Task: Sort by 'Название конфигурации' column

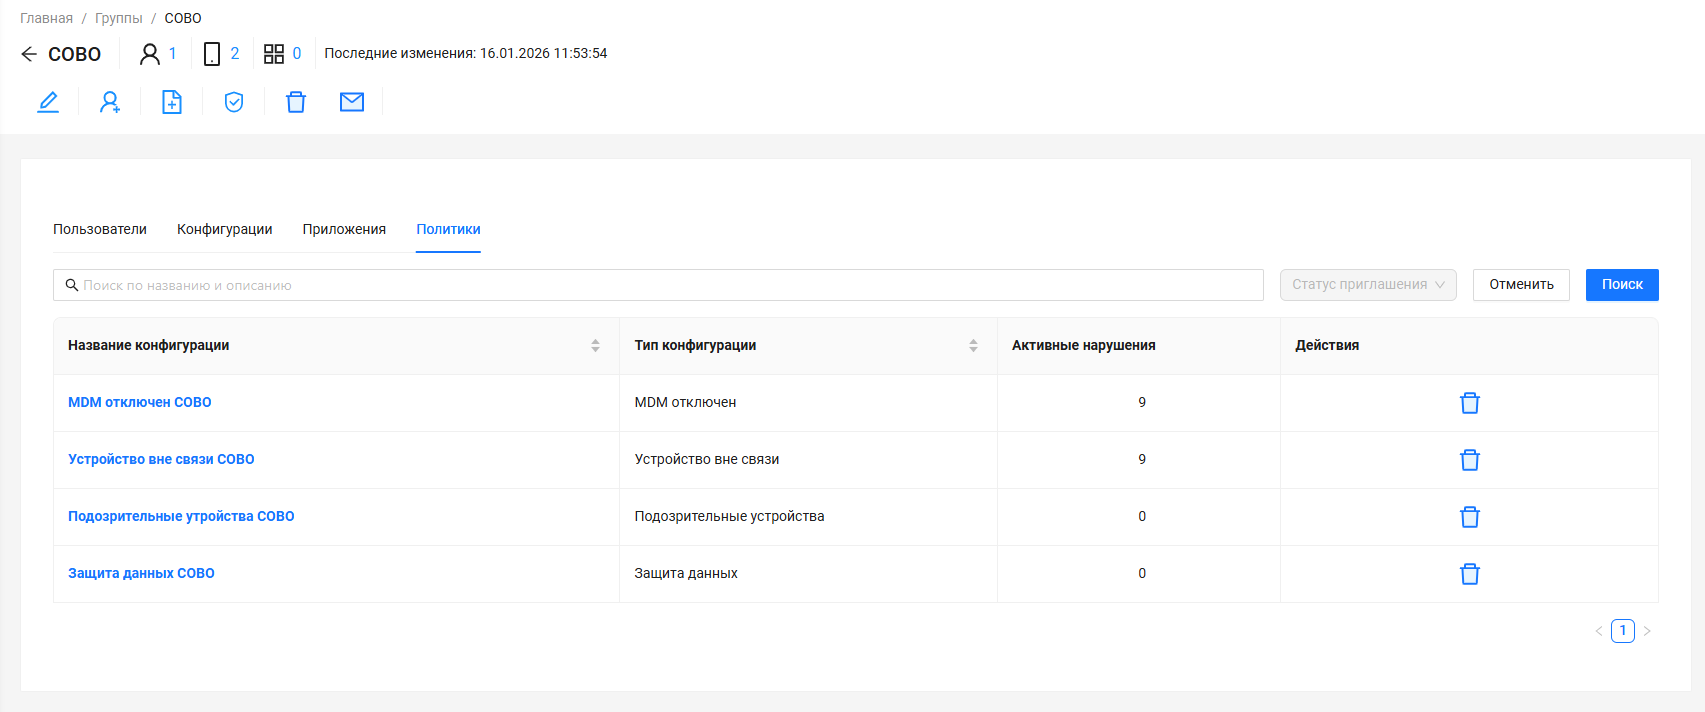Action: (595, 346)
